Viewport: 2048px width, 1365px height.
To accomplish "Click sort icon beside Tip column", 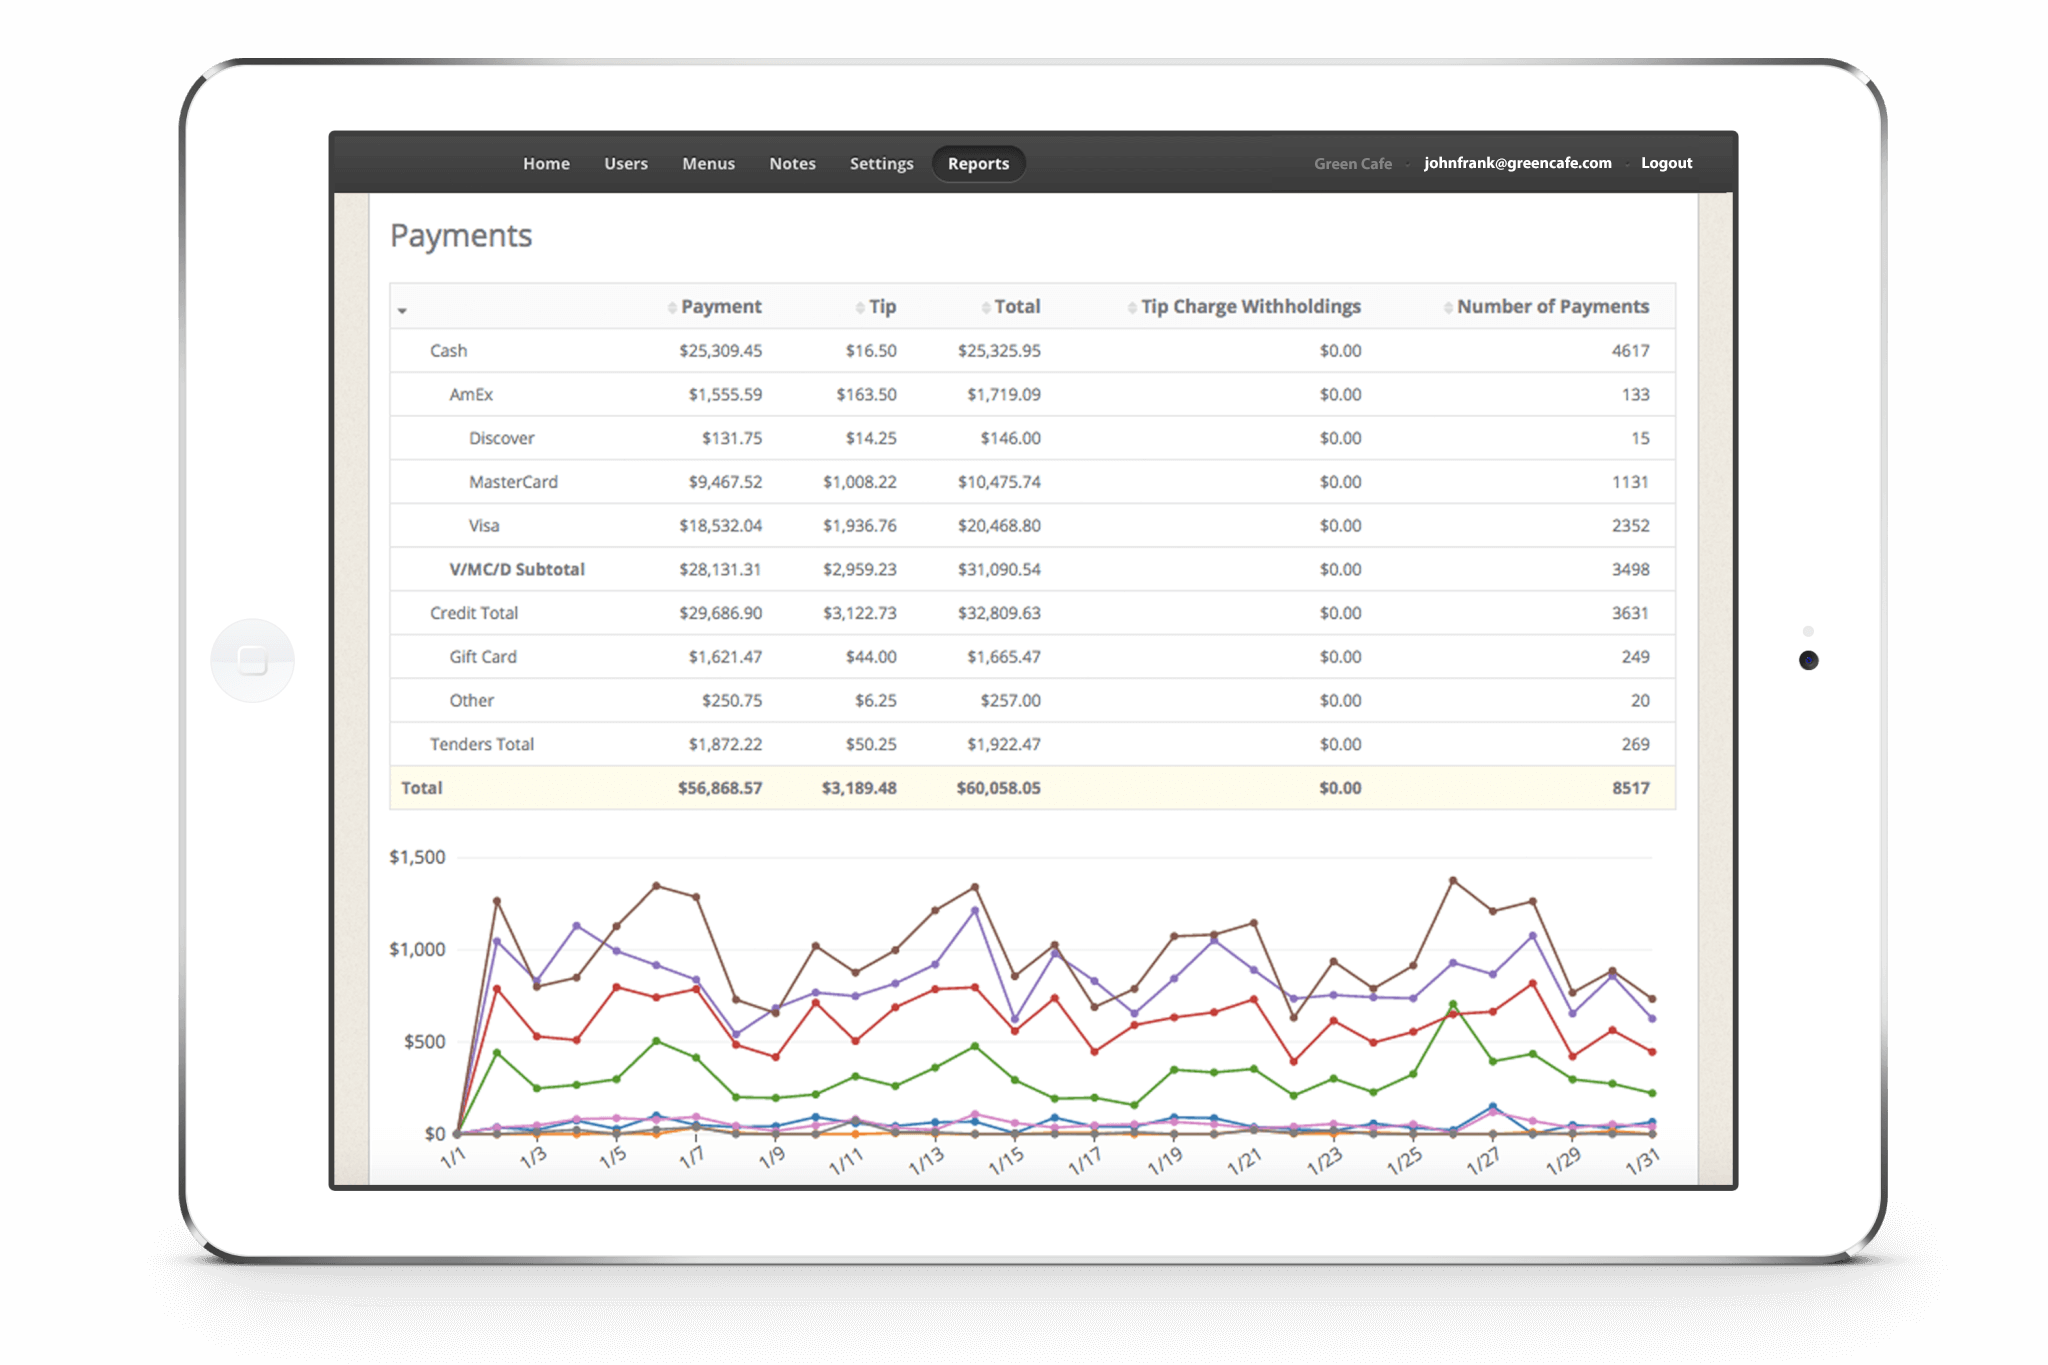I will point(860,308).
